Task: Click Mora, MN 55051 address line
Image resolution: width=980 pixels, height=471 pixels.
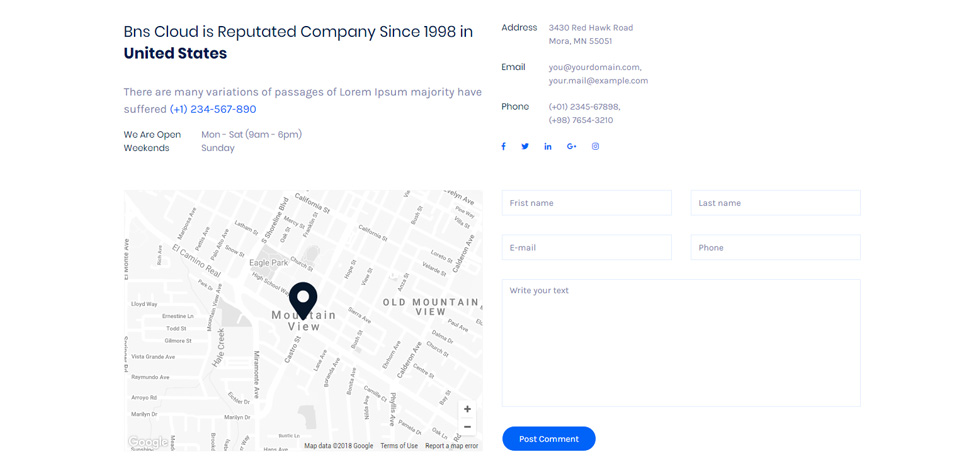Action: pyautogui.click(x=580, y=41)
